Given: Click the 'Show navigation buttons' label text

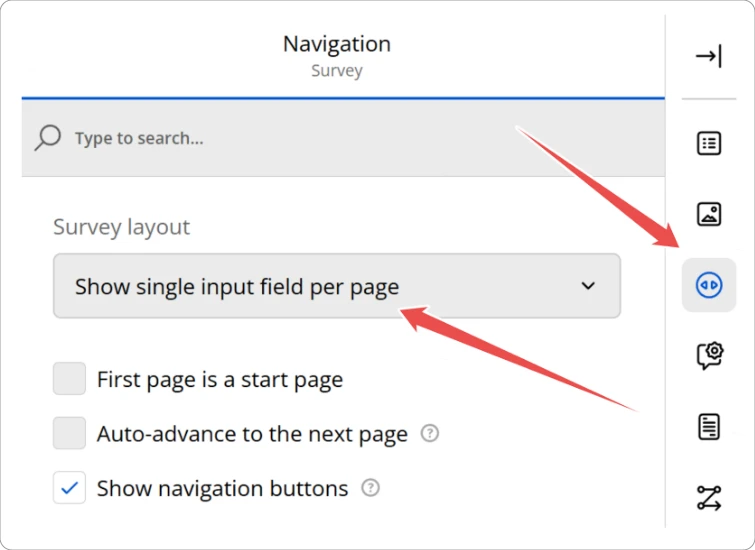Looking at the screenshot, I should (222, 488).
